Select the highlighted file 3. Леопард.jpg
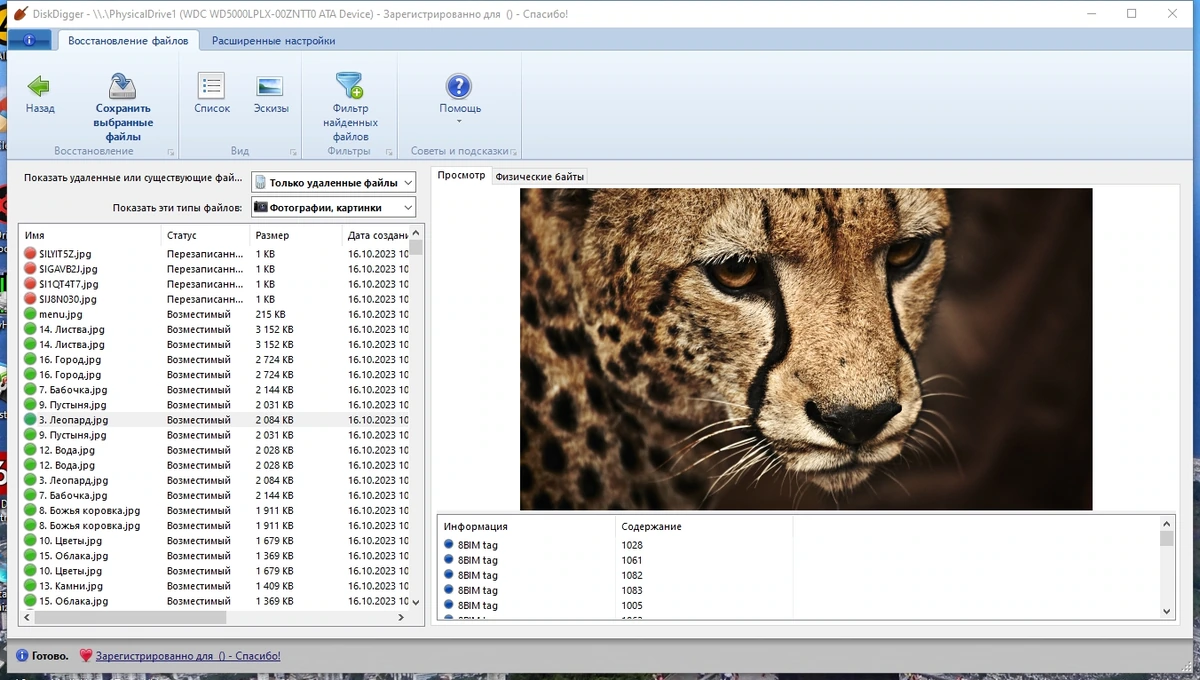1200x680 pixels. click(214, 420)
